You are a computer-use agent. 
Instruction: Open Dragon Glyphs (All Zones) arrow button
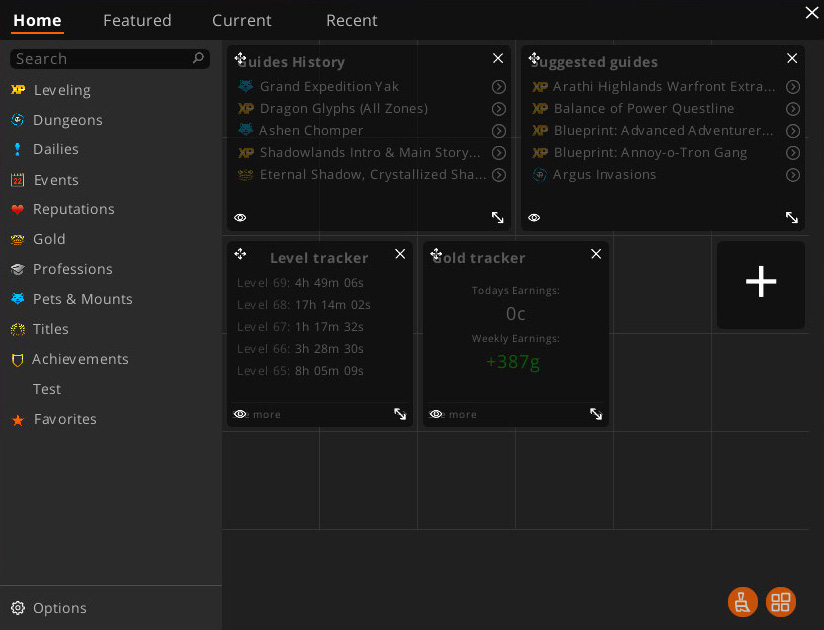tap(499, 109)
